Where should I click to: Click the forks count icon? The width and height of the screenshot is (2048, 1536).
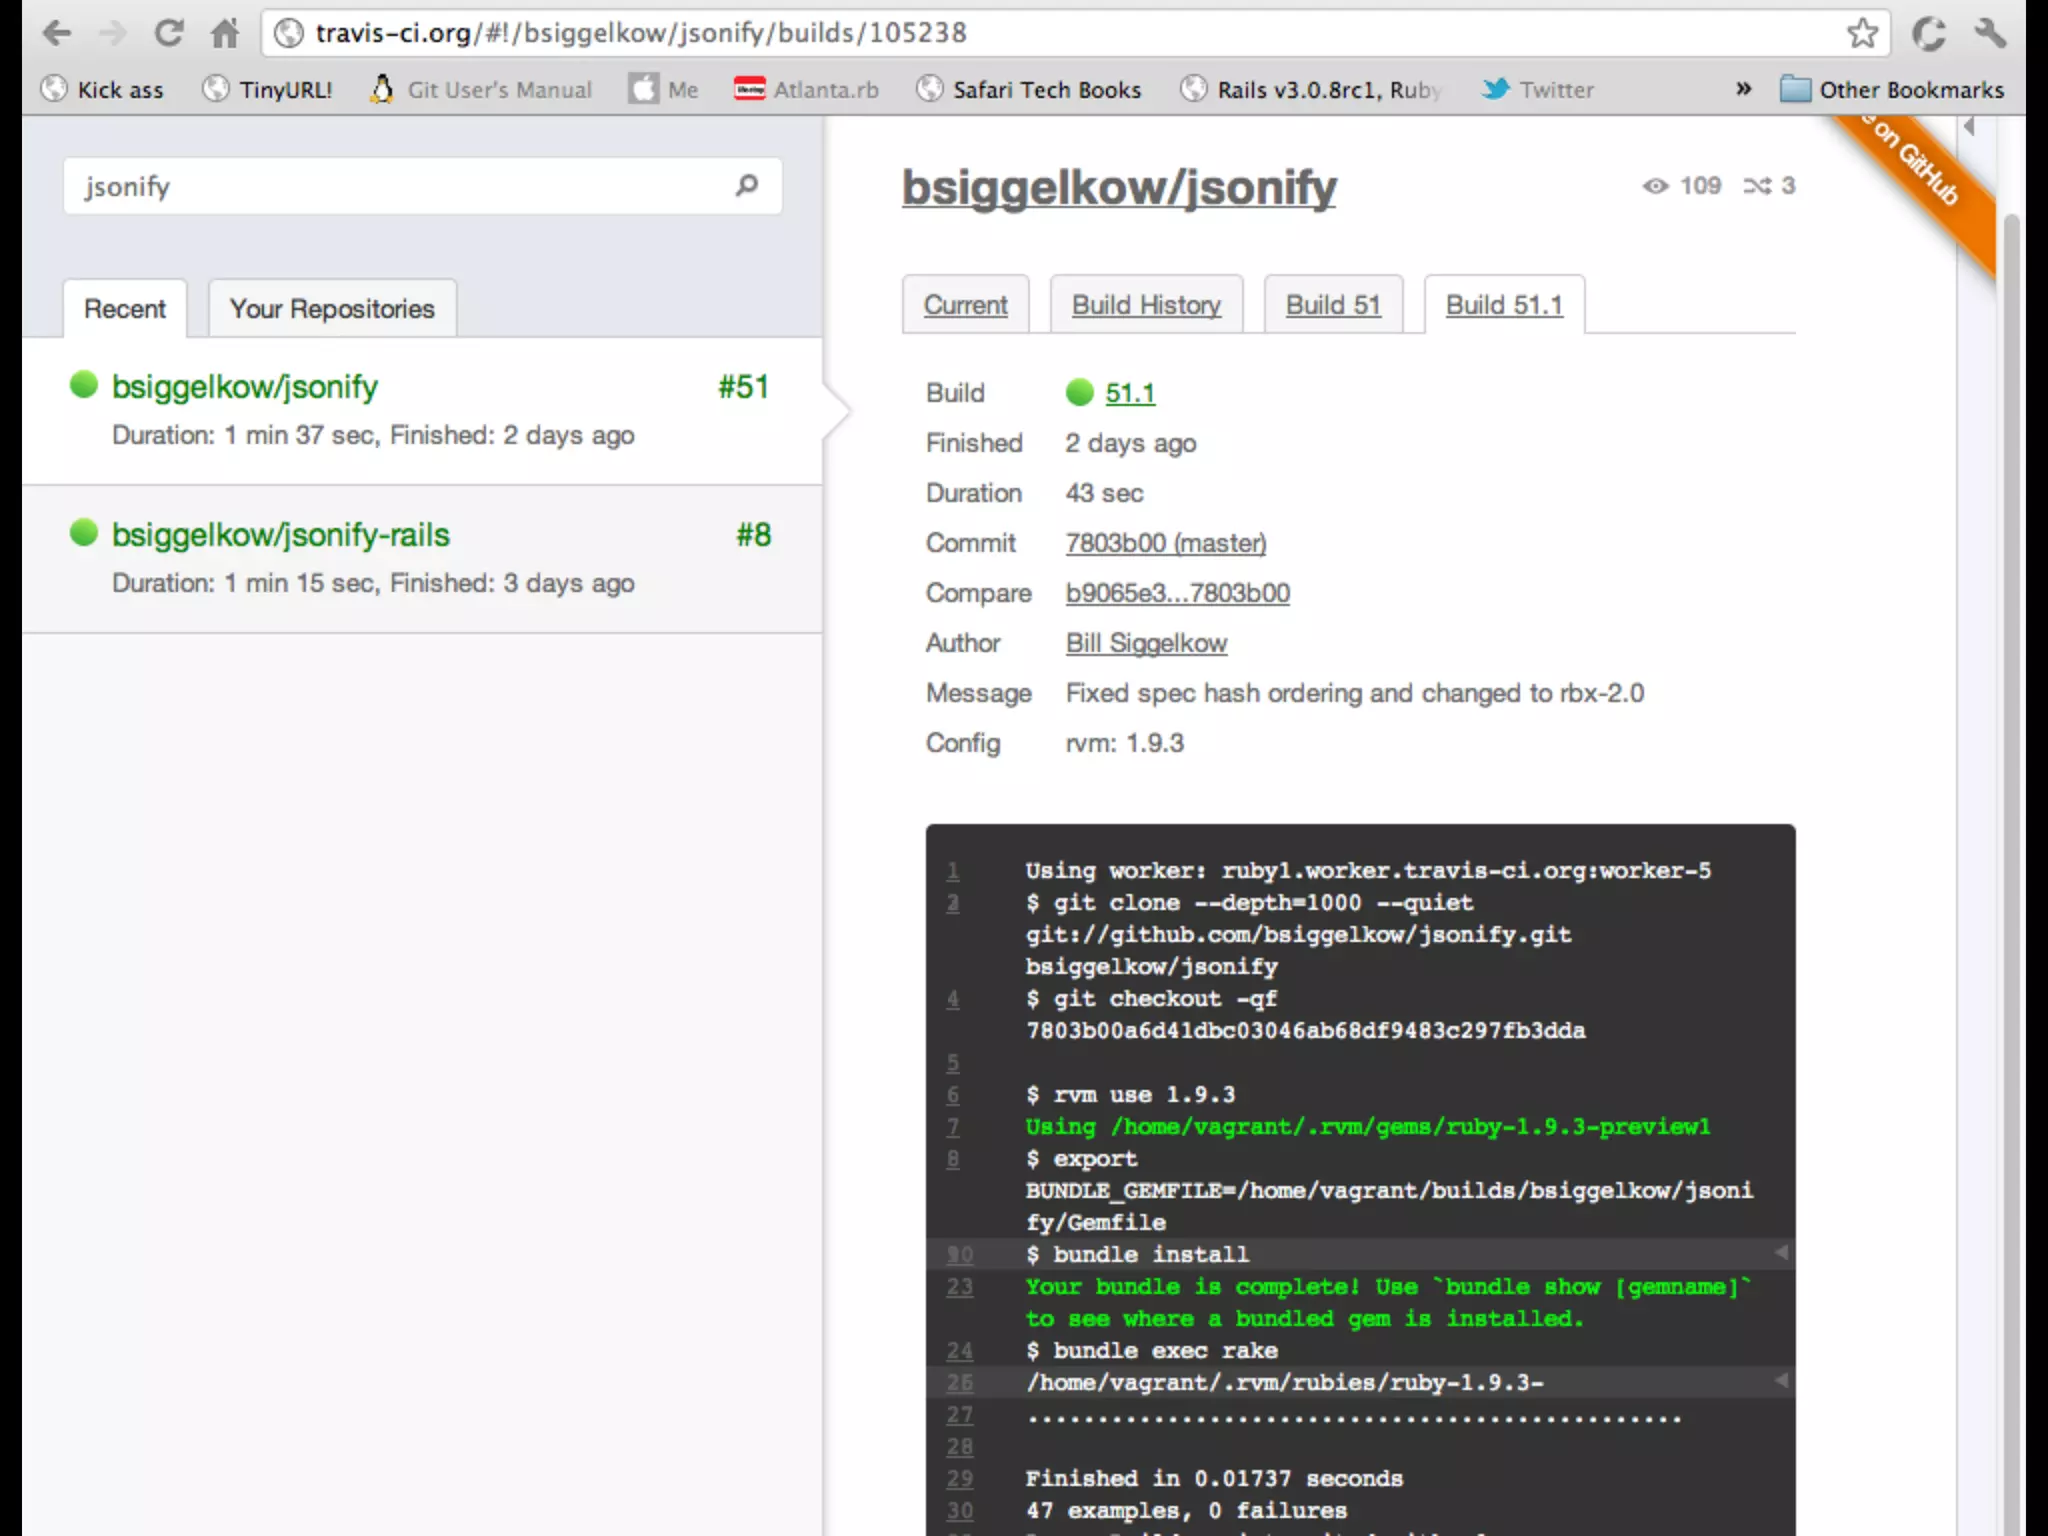point(1757,186)
